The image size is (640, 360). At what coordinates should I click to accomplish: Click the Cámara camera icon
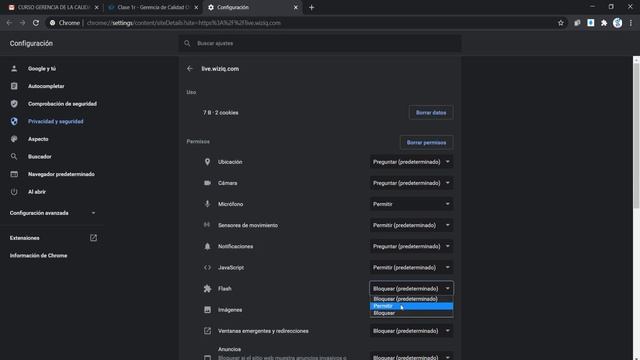(207, 183)
